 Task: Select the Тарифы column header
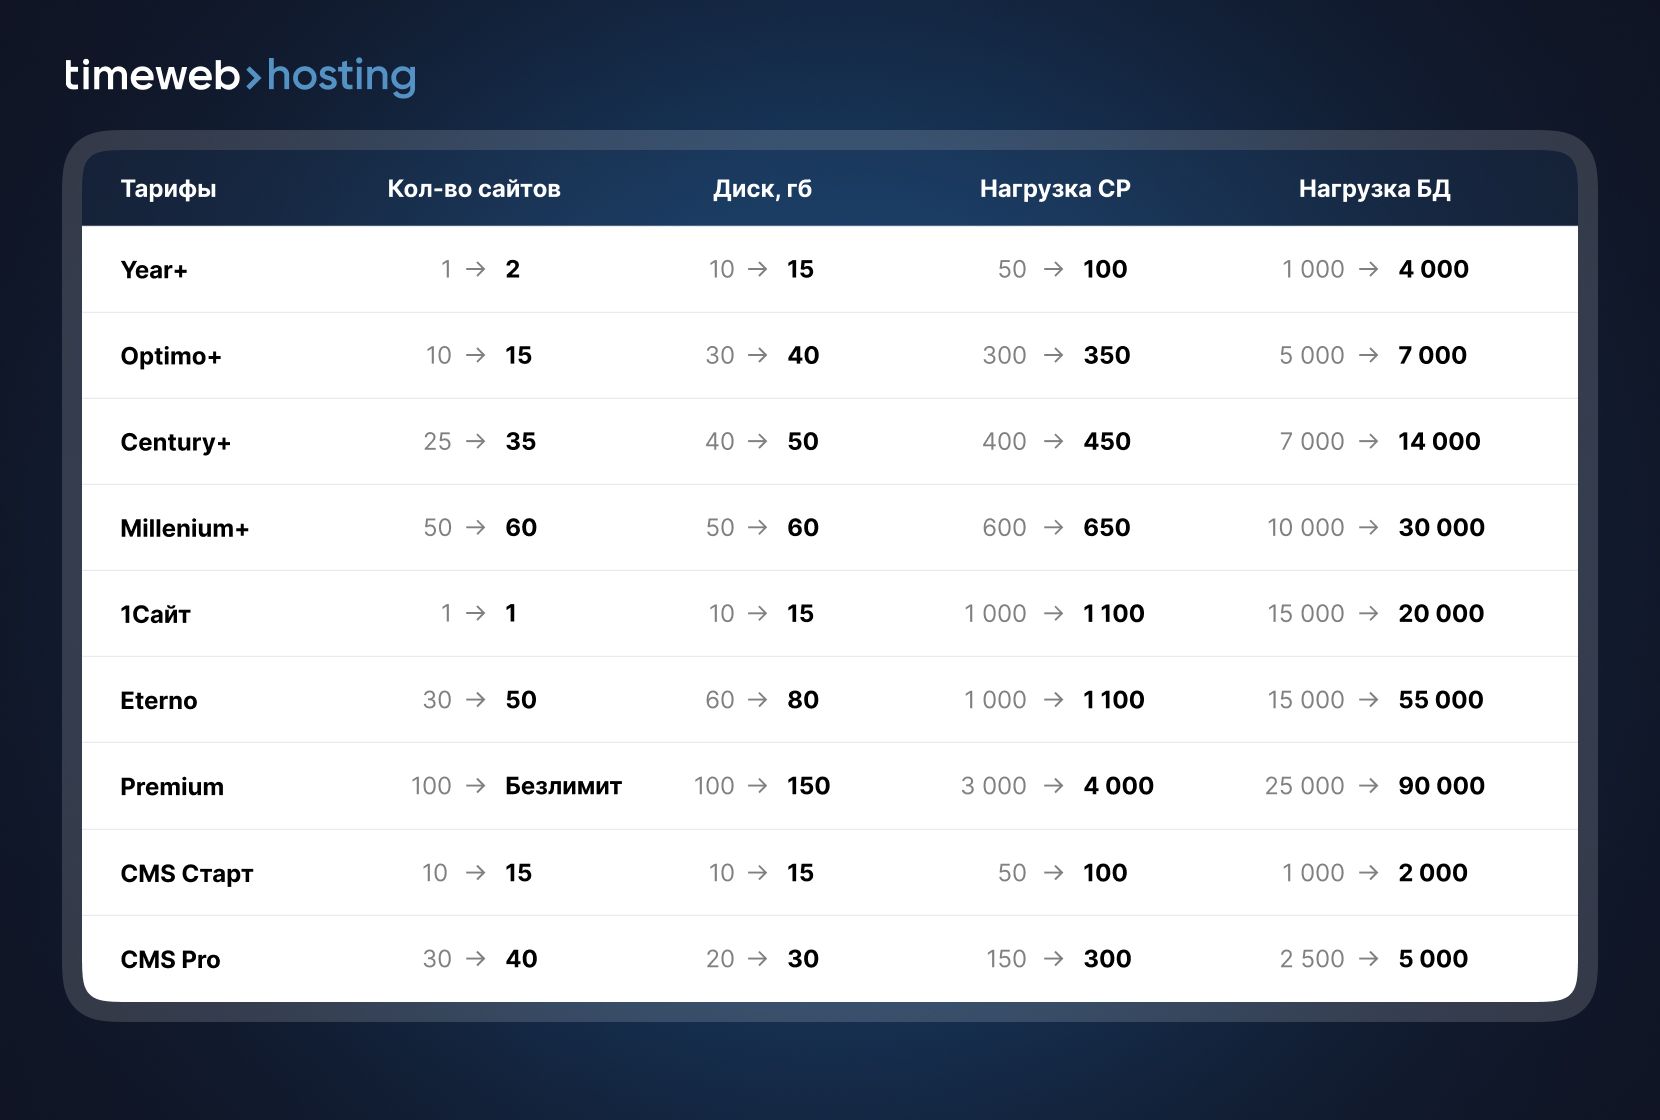168,189
